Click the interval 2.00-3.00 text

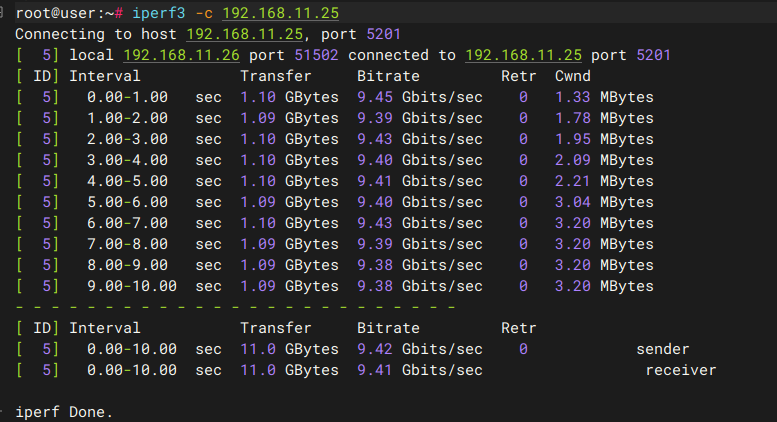click(x=127, y=139)
